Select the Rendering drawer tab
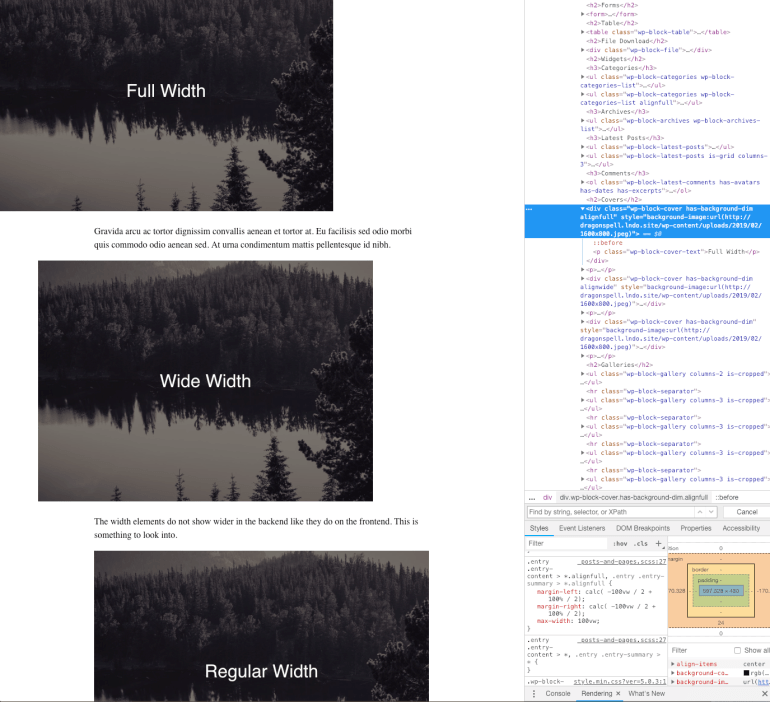Viewport: 770px width, 702px height. point(597,694)
